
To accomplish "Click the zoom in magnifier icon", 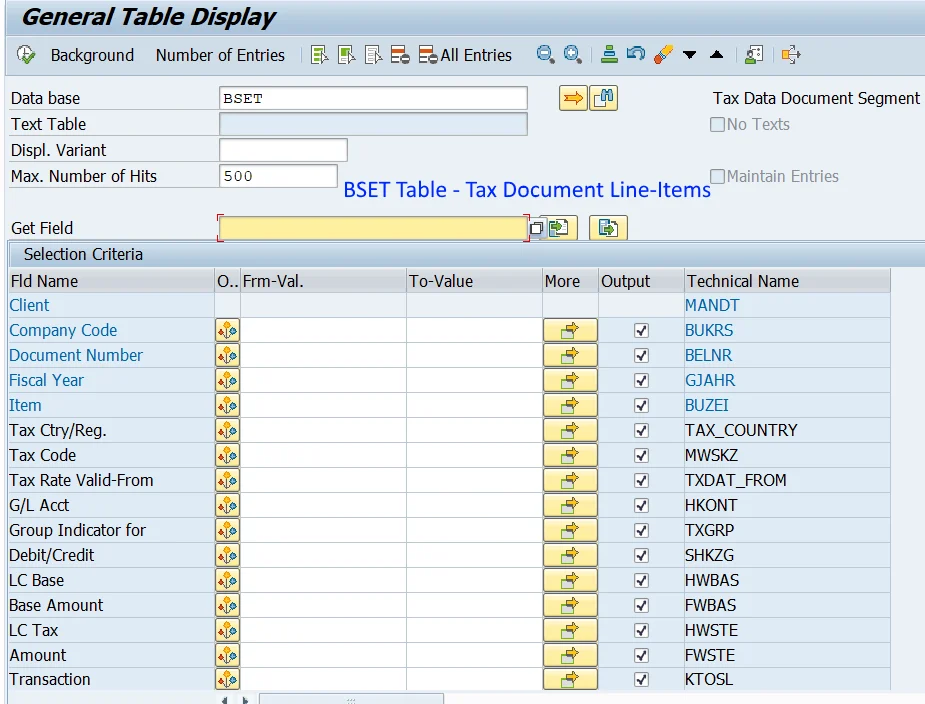I will (572, 54).
